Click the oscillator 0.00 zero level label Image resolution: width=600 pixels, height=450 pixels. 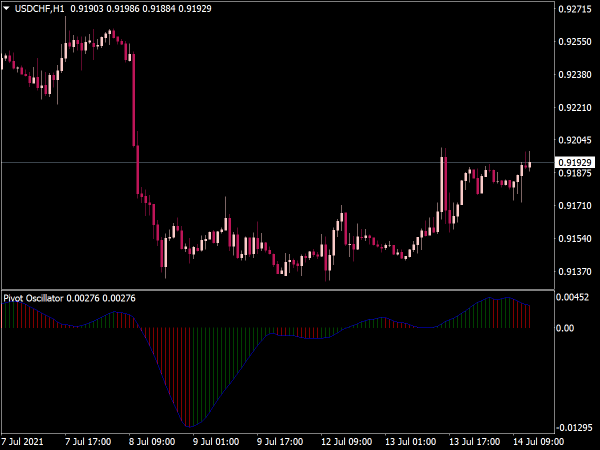565,328
